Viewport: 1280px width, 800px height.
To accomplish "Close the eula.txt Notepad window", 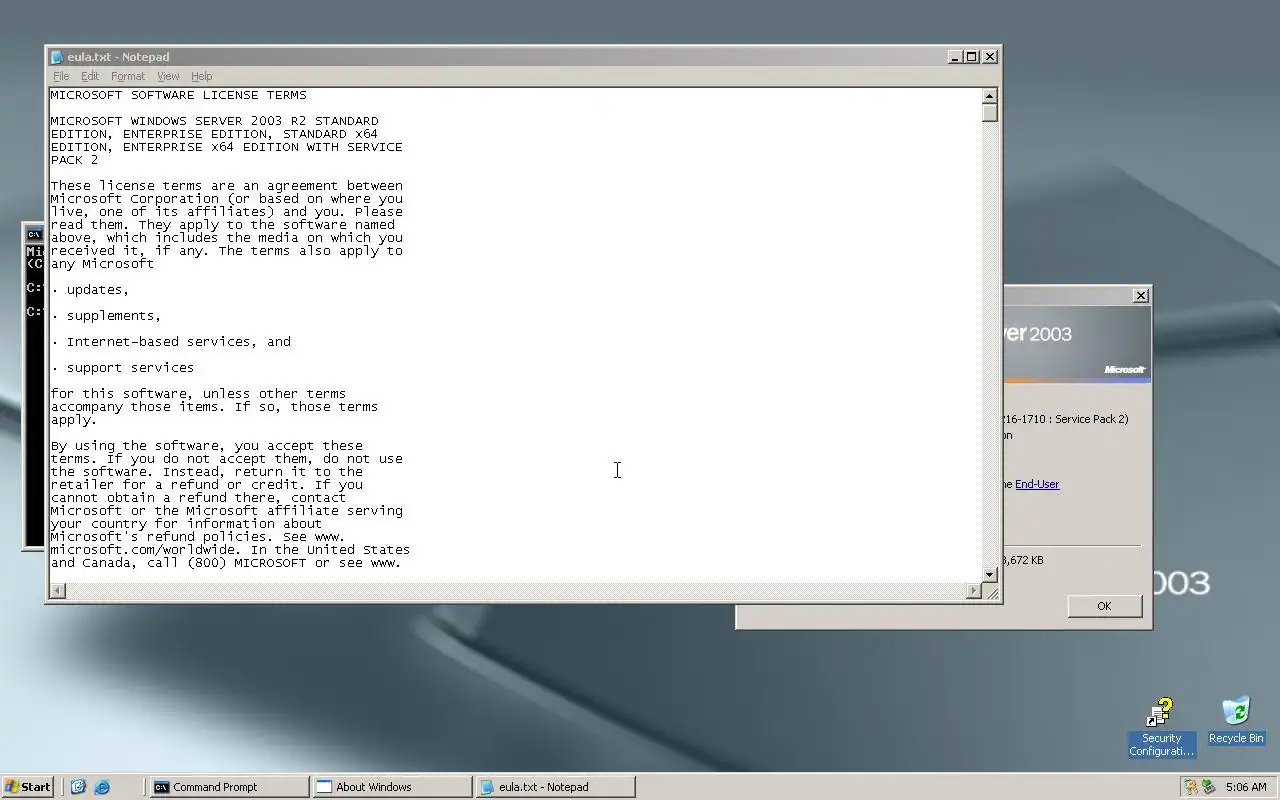I will (x=990, y=57).
